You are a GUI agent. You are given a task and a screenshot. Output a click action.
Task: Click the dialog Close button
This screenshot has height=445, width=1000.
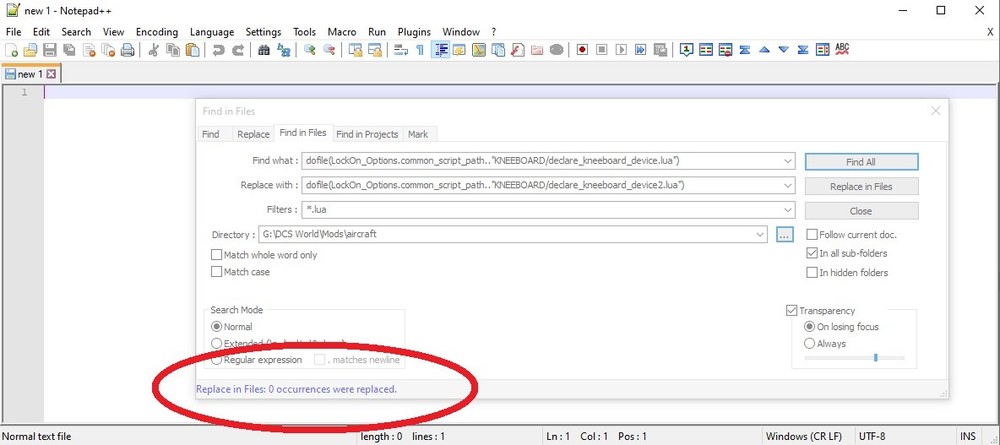[x=862, y=211]
